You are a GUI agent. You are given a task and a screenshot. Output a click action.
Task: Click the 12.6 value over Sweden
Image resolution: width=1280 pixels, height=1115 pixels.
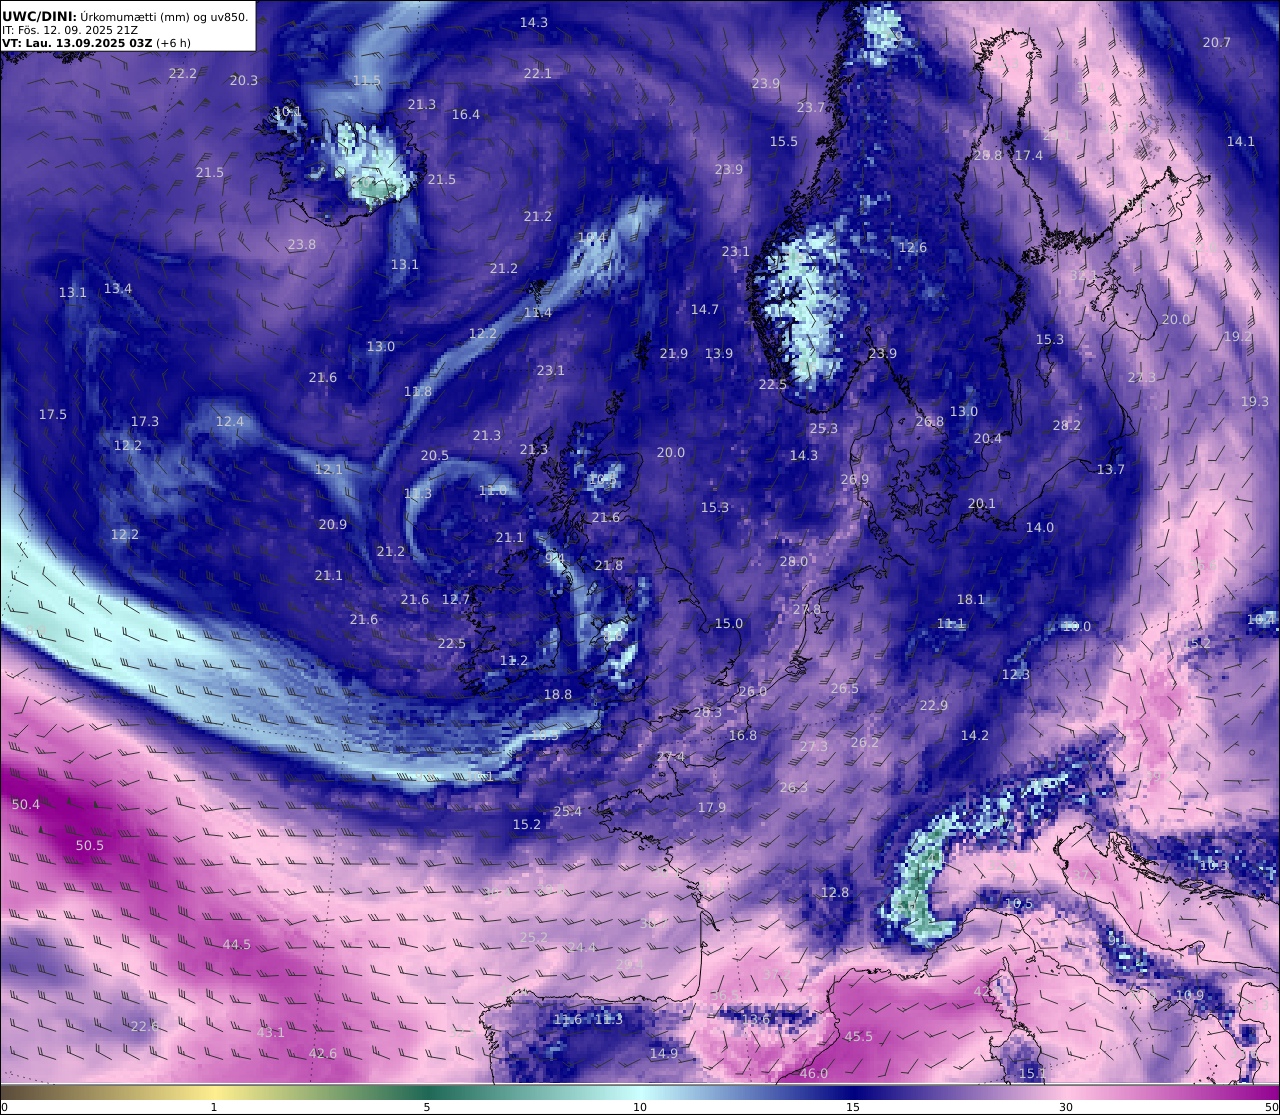(912, 247)
